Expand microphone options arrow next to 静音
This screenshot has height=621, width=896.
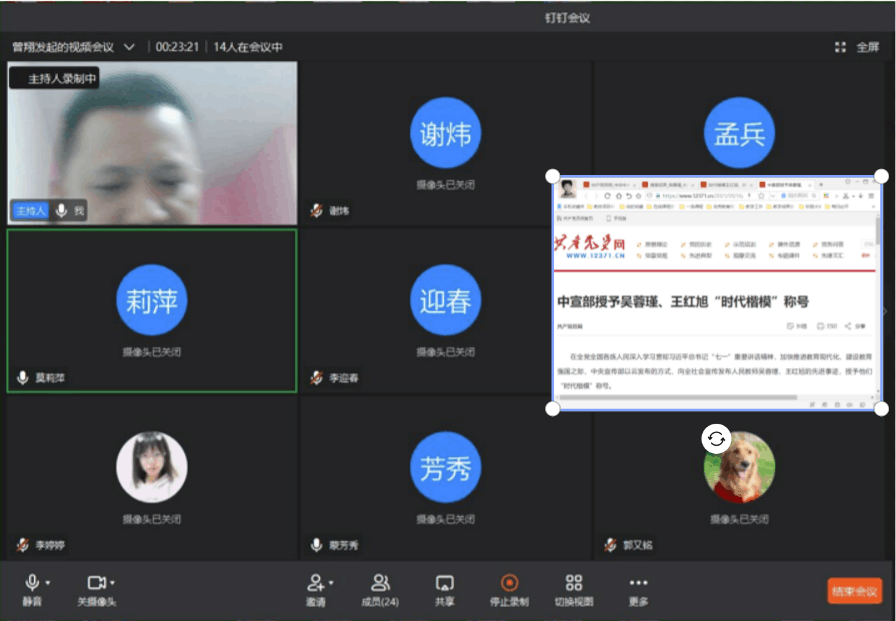tap(48, 583)
